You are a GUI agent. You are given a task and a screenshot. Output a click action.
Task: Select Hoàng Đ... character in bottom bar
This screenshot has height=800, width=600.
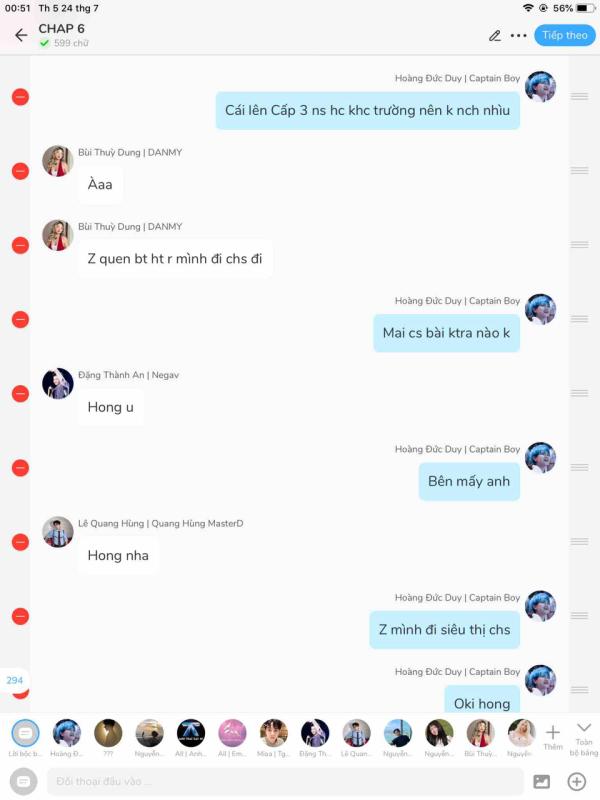coord(66,738)
